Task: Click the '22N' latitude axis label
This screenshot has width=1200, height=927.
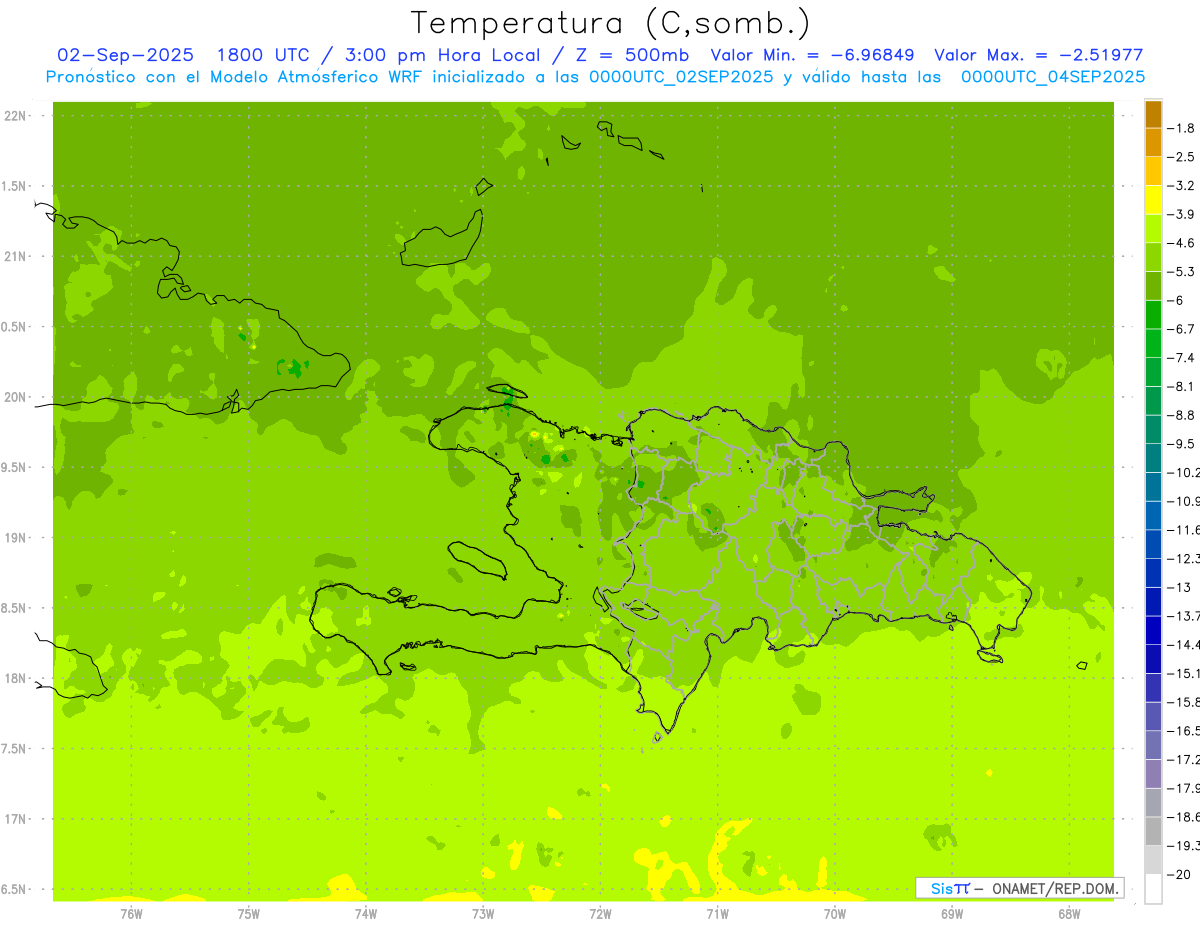Action: (15, 116)
